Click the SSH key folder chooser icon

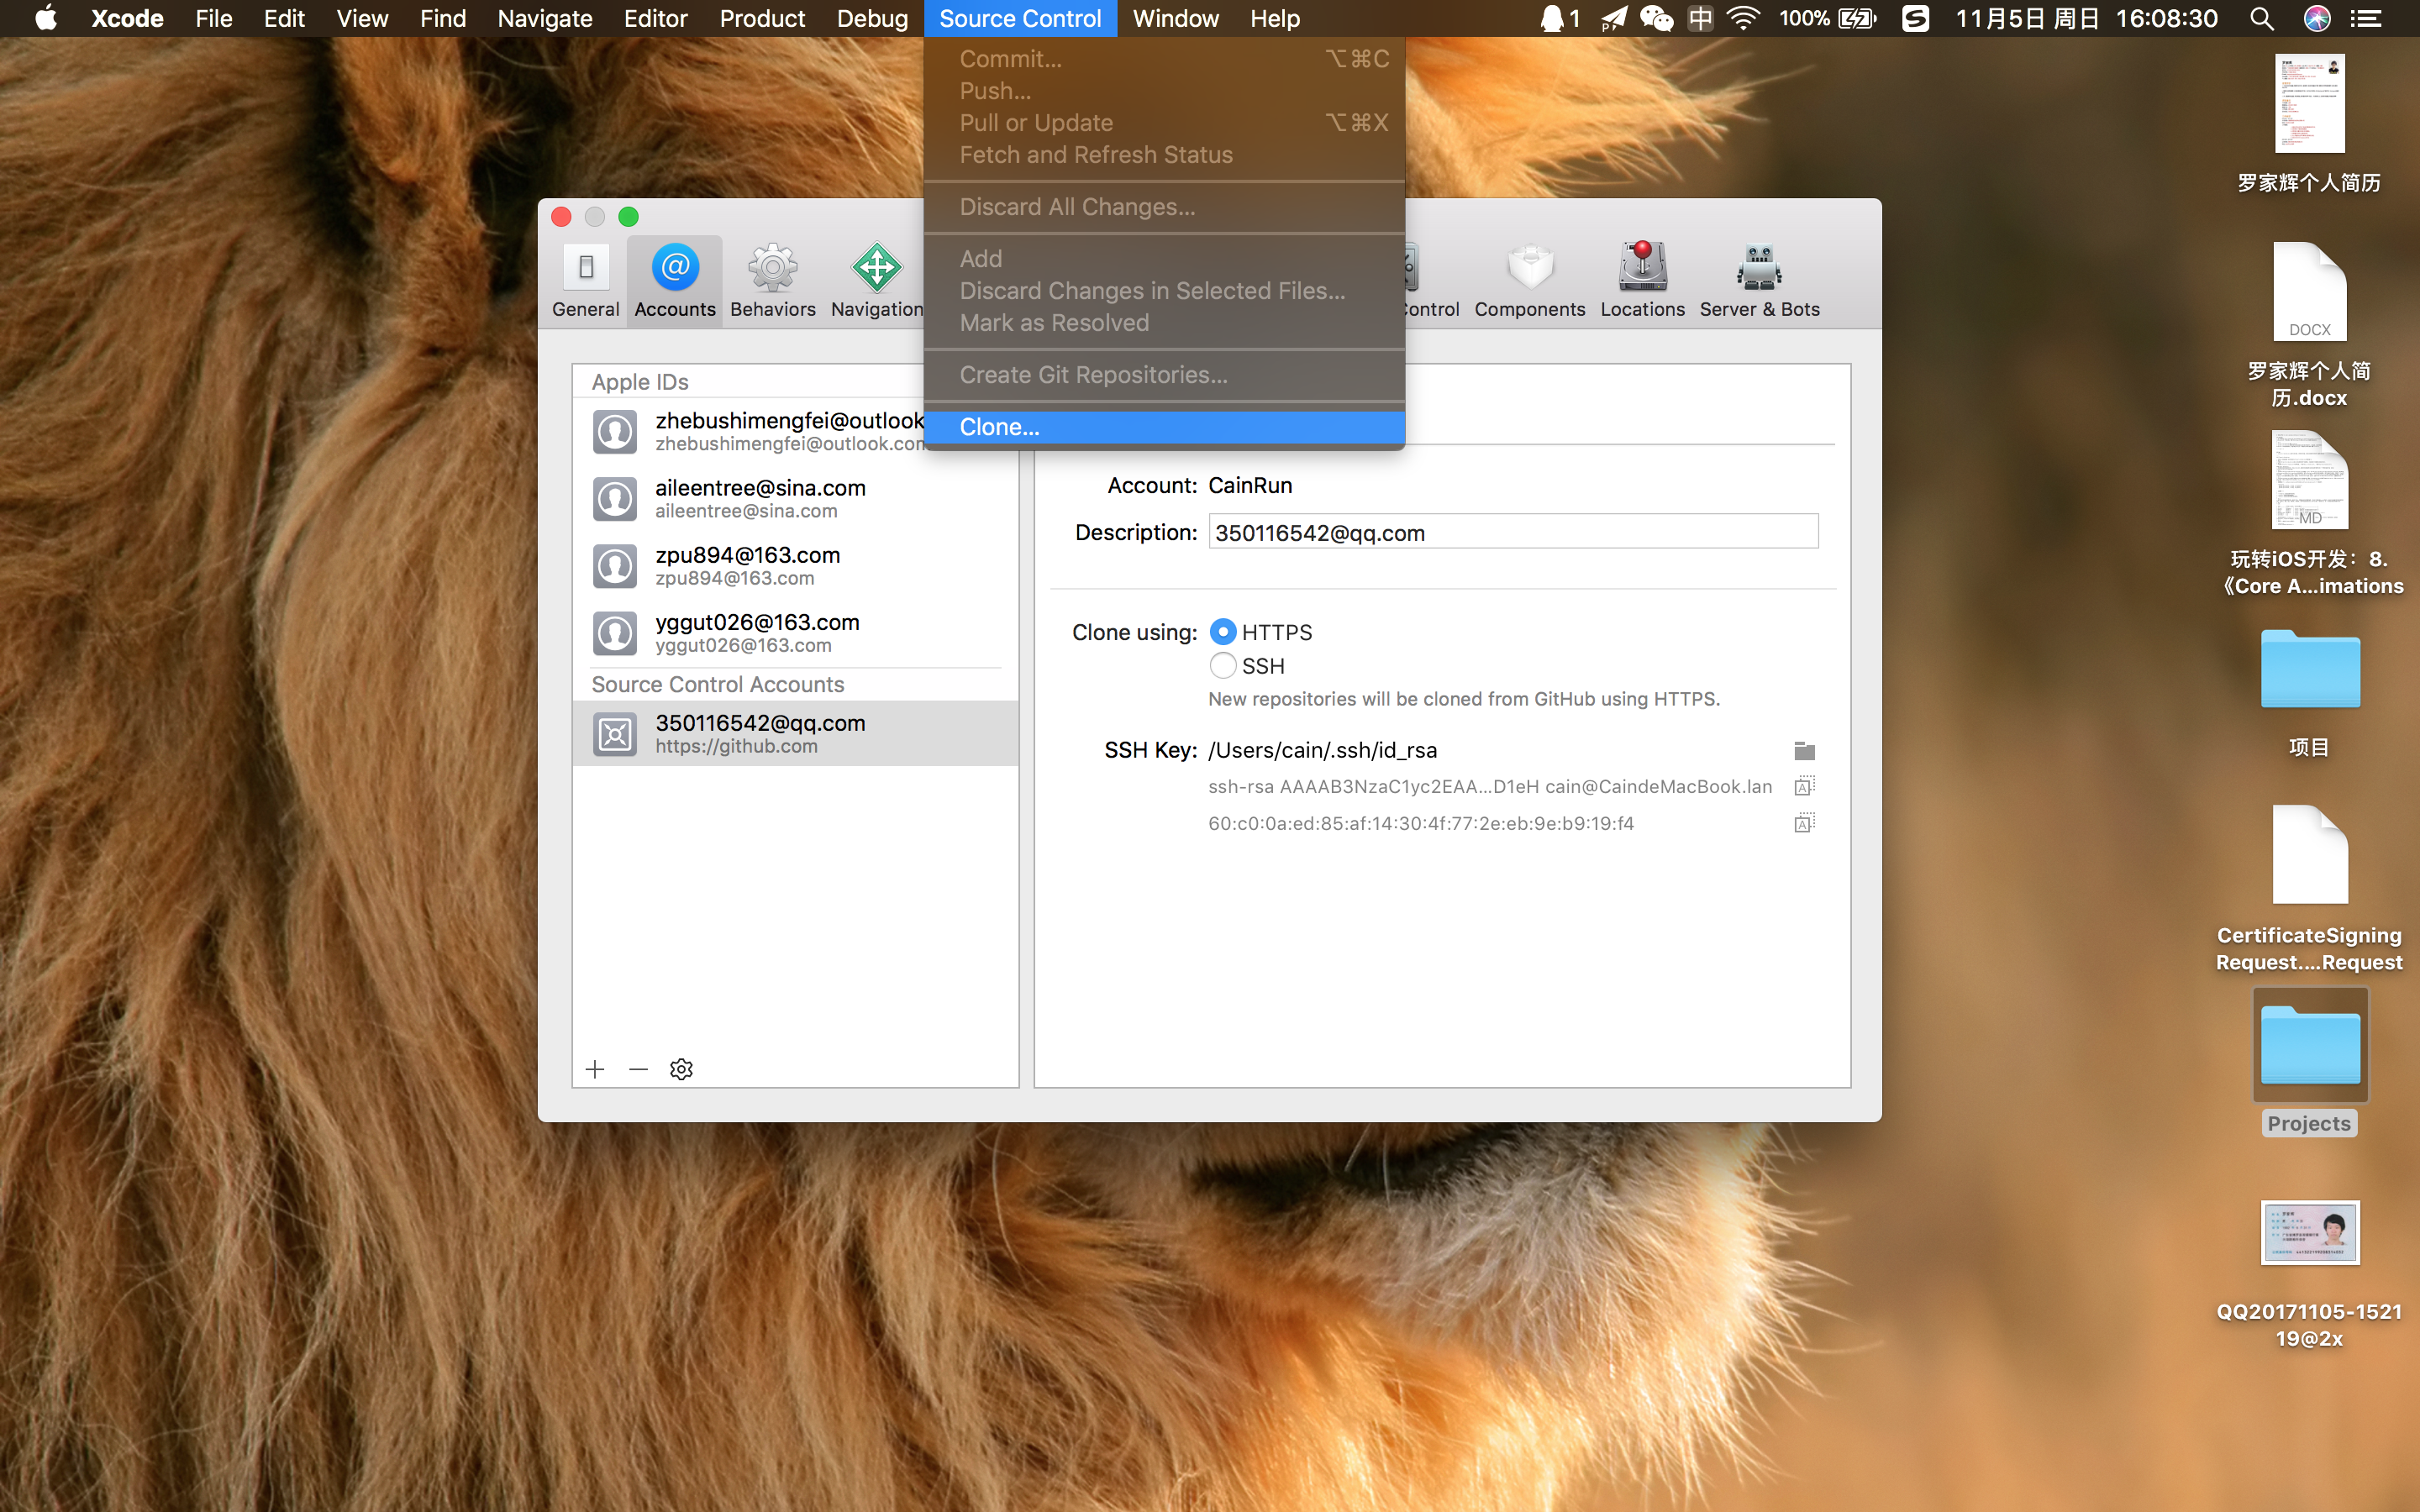(1804, 750)
